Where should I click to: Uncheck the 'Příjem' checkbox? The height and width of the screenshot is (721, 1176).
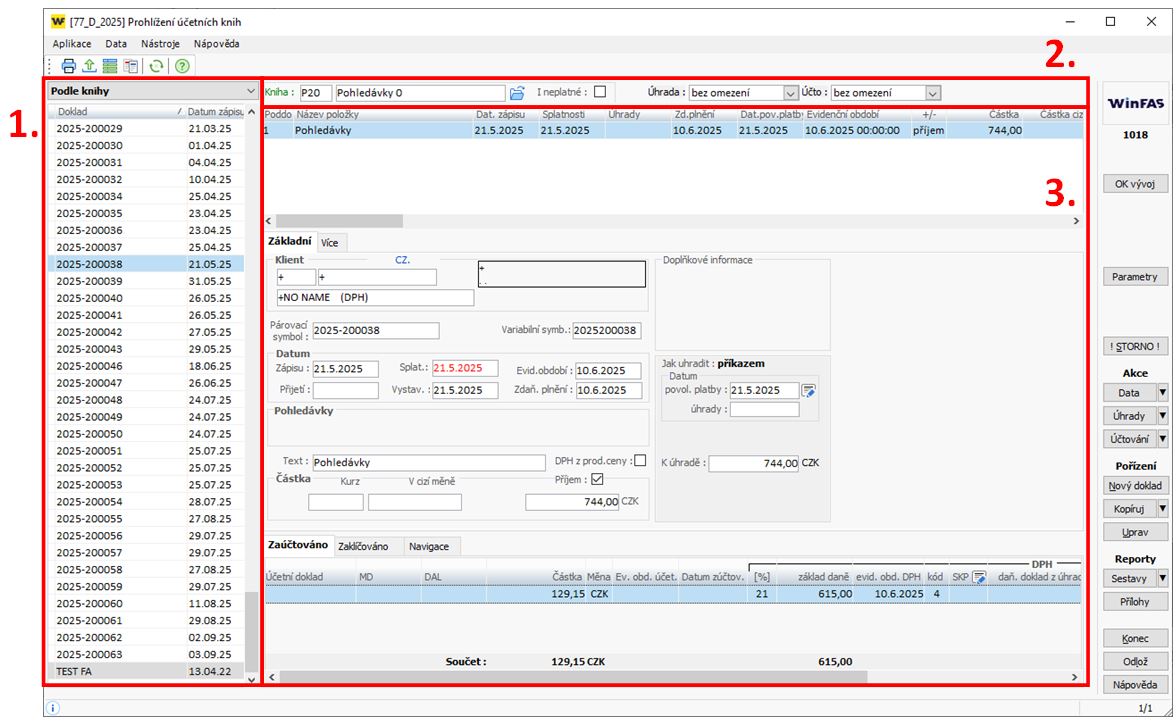pos(597,479)
